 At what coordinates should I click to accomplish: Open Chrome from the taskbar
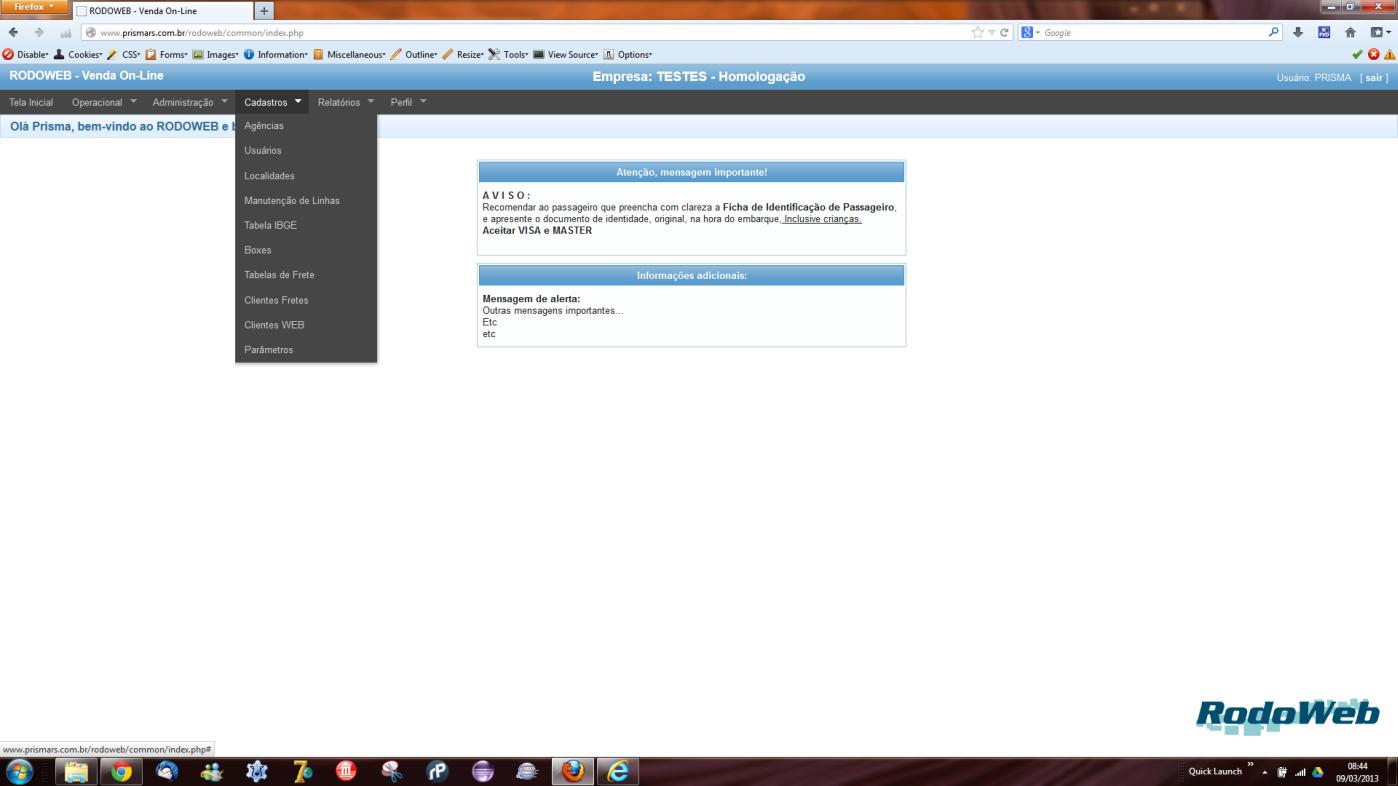[x=121, y=771]
